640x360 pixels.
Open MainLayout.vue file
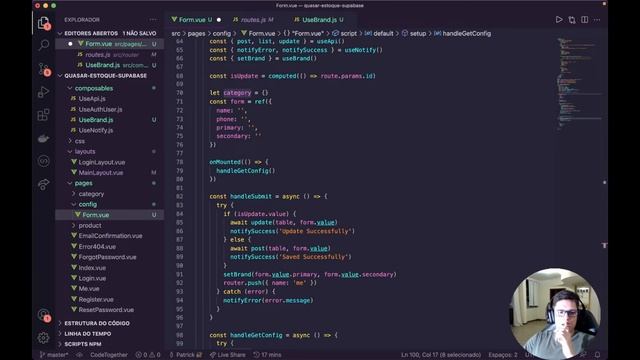[x=101, y=173]
